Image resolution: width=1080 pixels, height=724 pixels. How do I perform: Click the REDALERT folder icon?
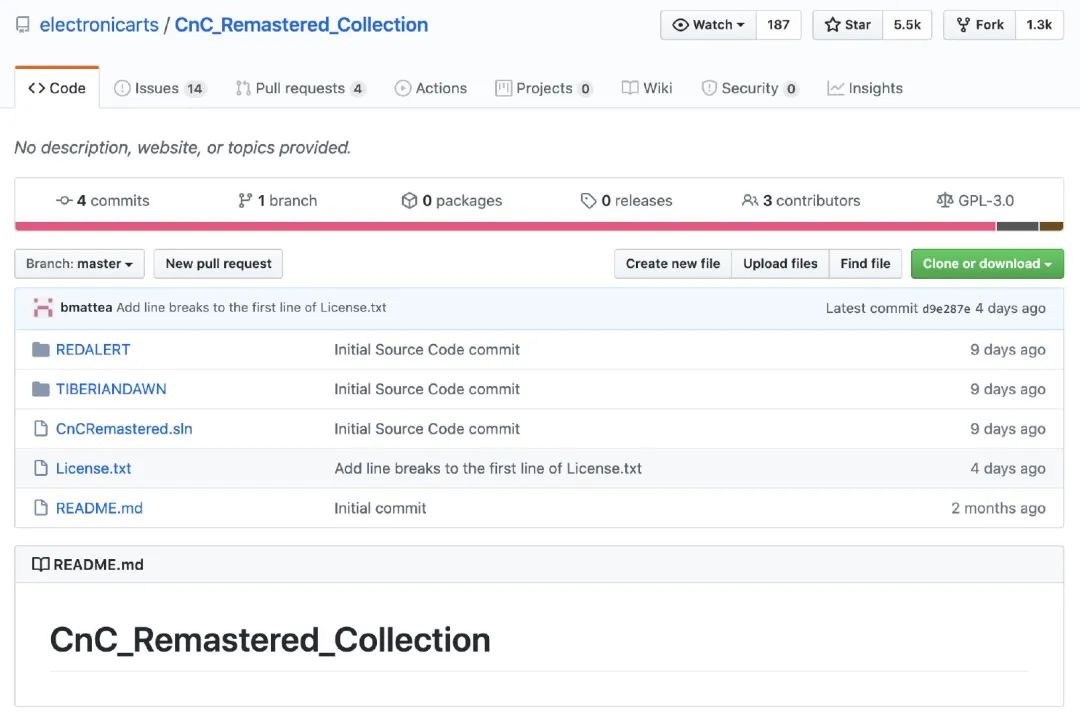[41, 350]
